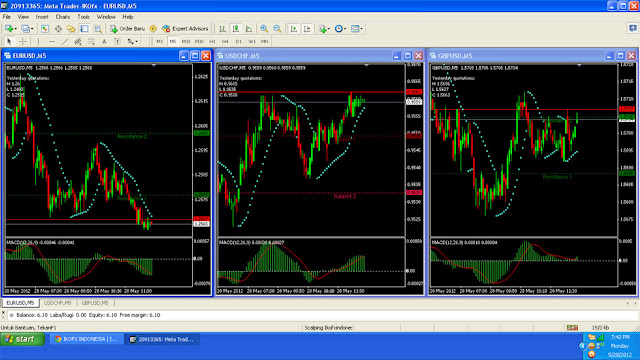Viewport: 640px width, 360px height.
Task: Click the chart shift triangle in EURUSD chart
Action: (x=154, y=65)
